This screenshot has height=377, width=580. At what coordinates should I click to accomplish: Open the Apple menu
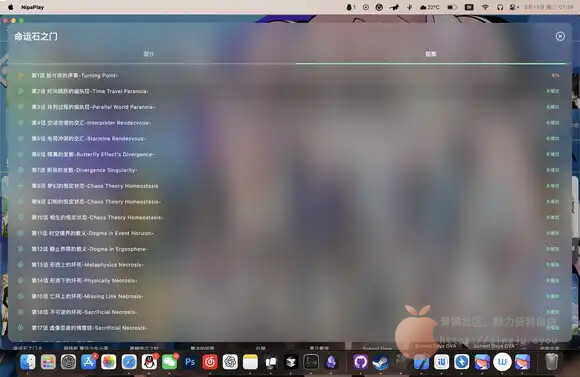tap(11, 7)
